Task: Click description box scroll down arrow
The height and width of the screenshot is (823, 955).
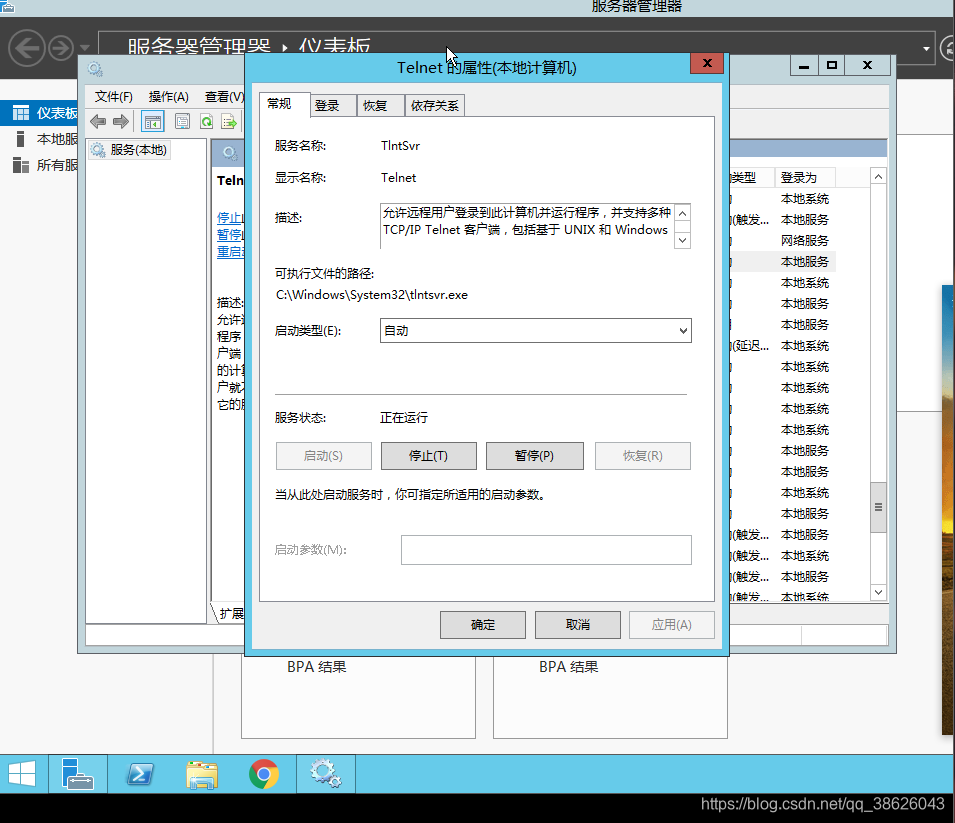Action: [x=683, y=241]
